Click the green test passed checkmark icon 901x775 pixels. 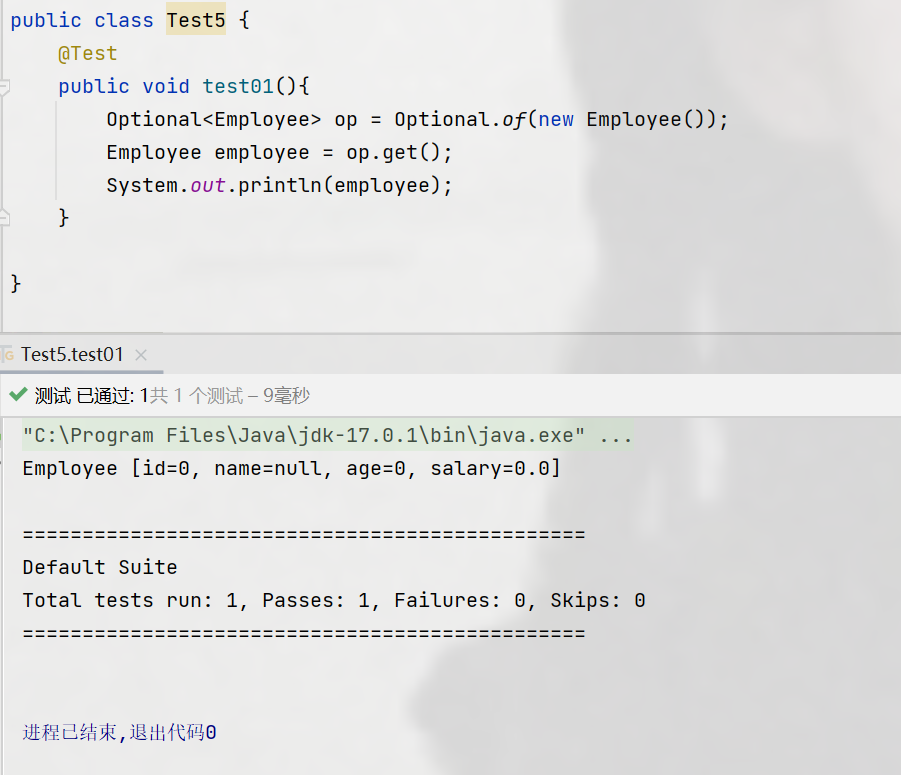pyautogui.click(x=18, y=395)
